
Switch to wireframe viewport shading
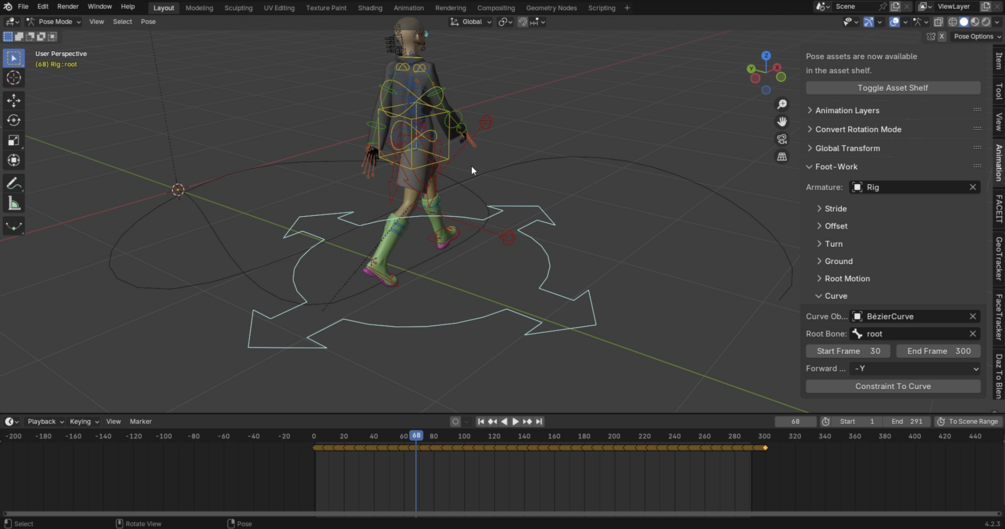tap(953, 22)
